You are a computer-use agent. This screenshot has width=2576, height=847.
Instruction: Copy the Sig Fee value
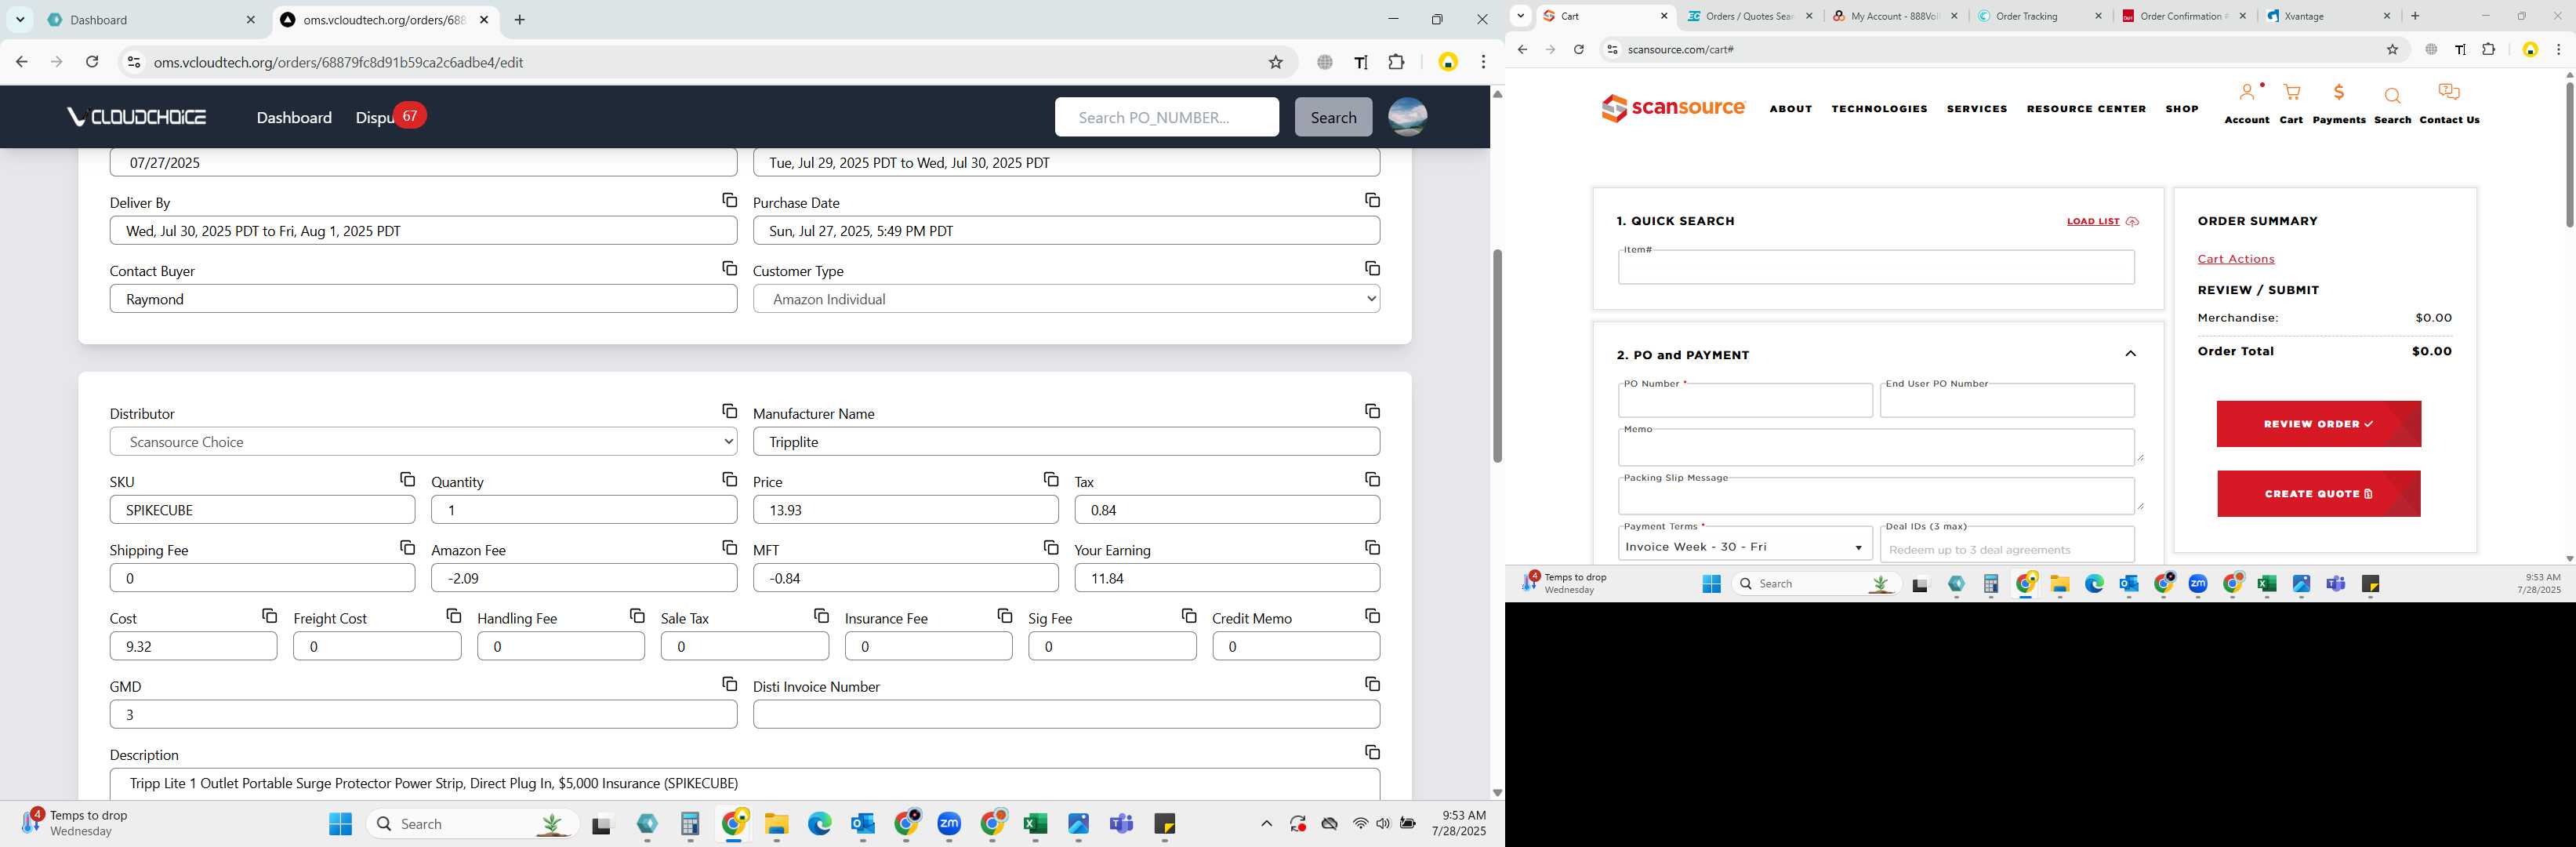point(1189,616)
